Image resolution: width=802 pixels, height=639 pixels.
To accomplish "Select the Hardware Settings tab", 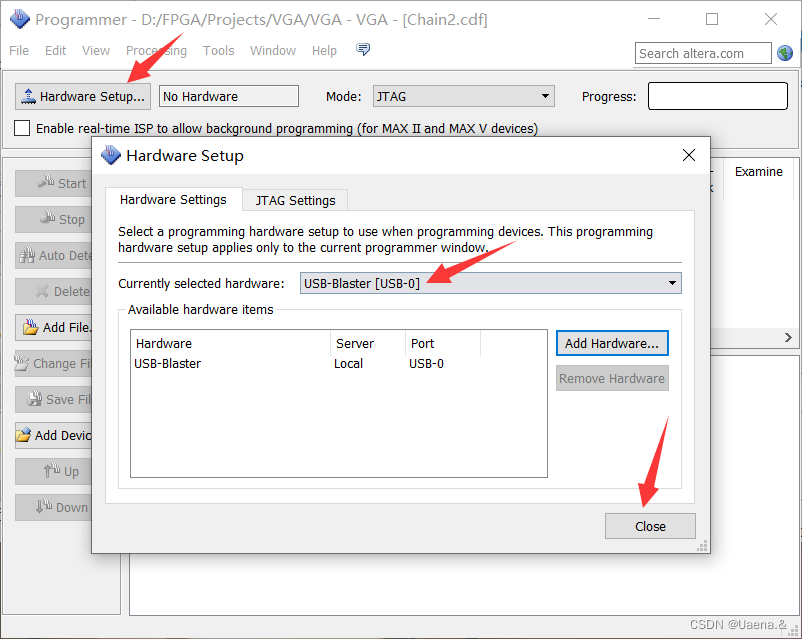I will pos(173,199).
